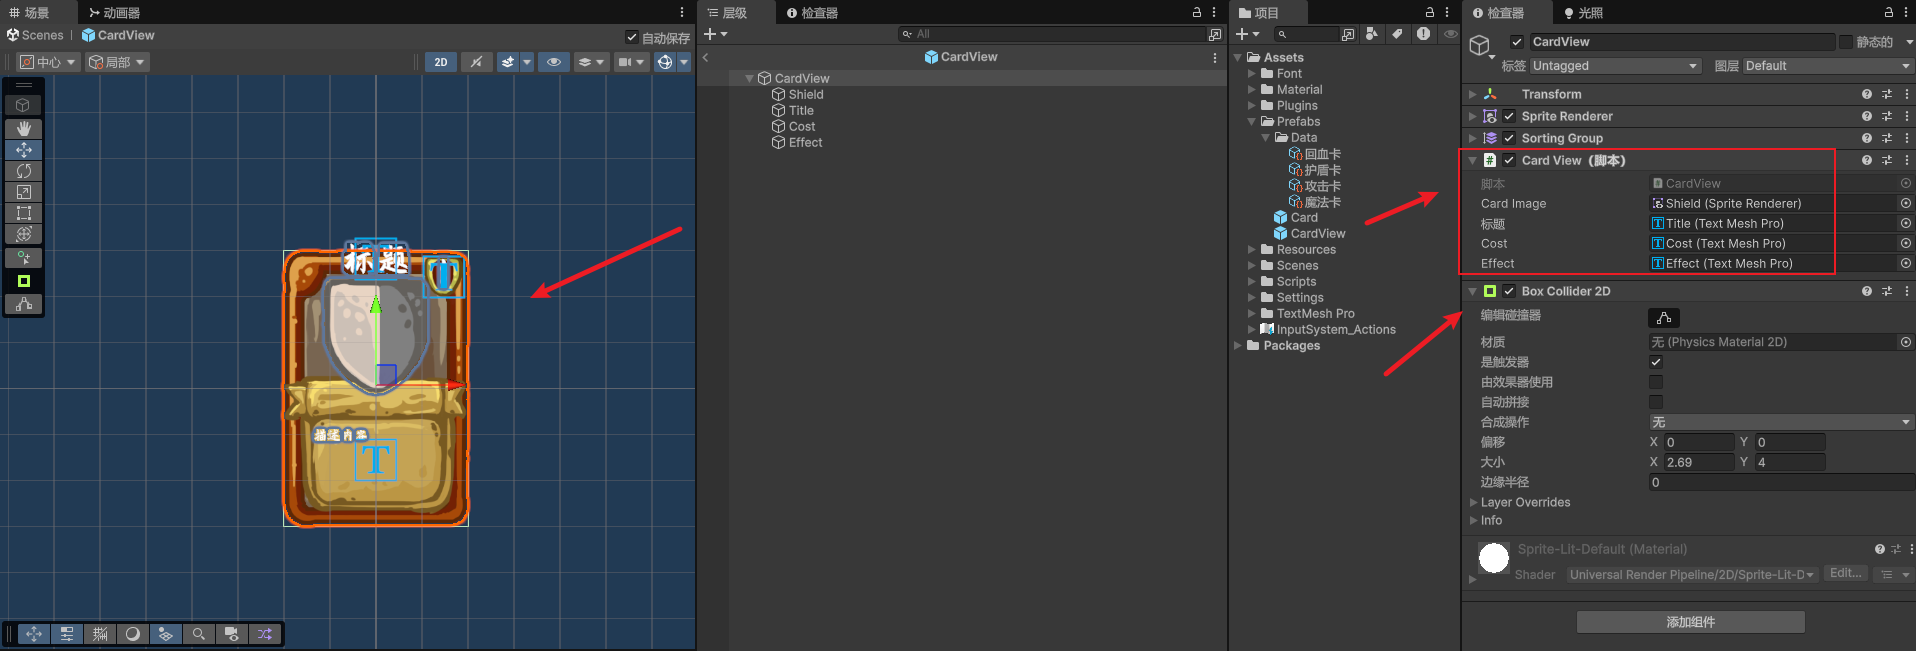Viewport: 1916px width, 651px height.
Task: Open the 合成操作 dropdown
Action: point(1781,422)
